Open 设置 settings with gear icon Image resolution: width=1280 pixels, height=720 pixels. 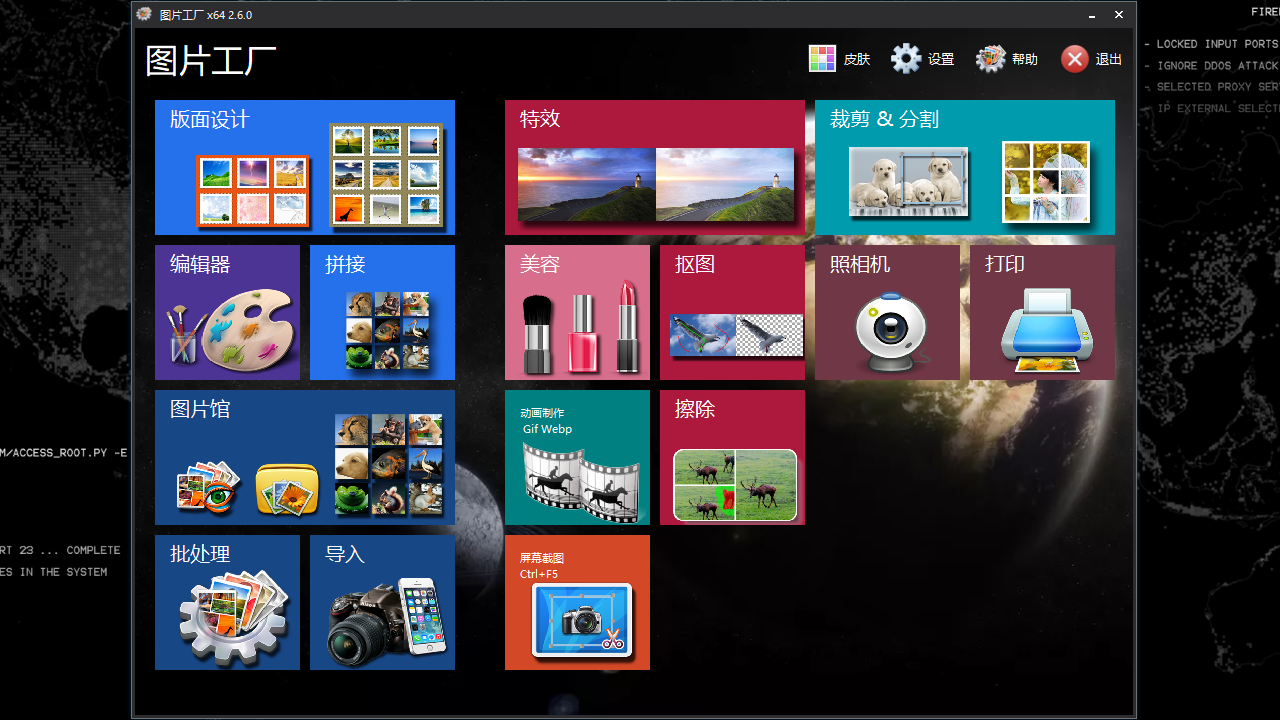pos(922,59)
